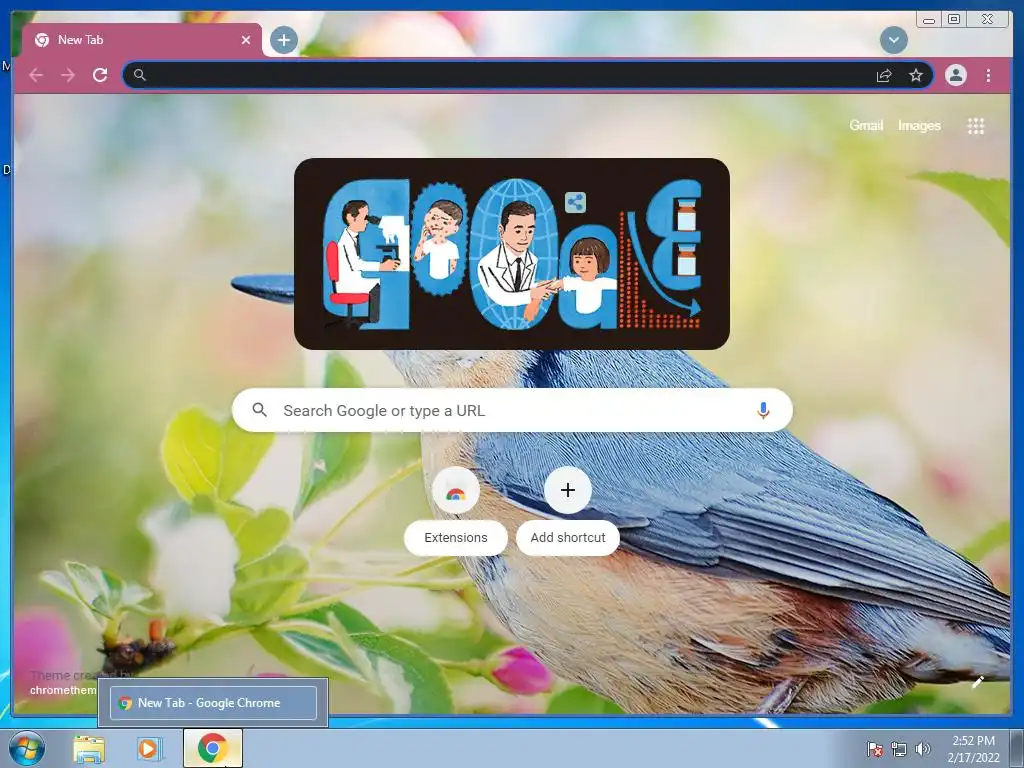Viewport: 1024px width, 768px height.
Task: Bookmark this tab with the star icon
Action: pyautogui.click(x=916, y=75)
